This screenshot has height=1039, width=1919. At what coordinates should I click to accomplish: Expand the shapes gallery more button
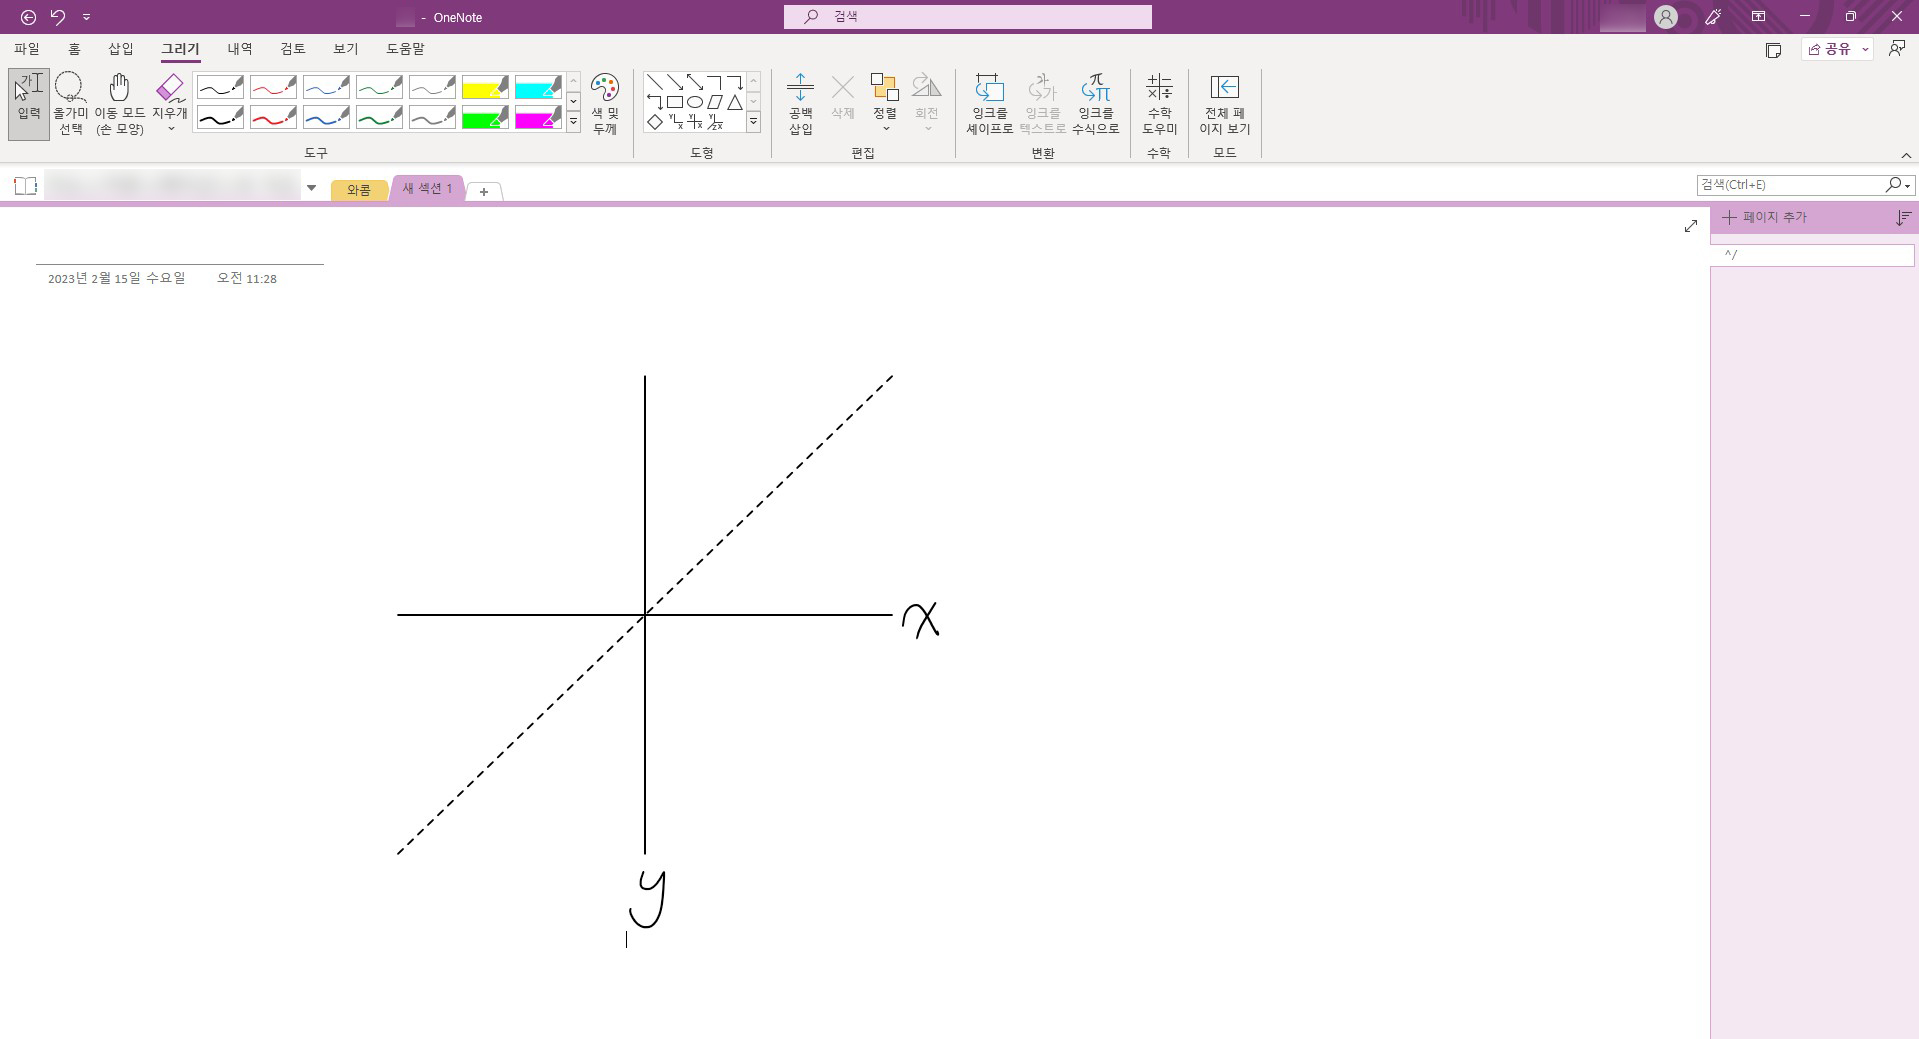coord(753,122)
